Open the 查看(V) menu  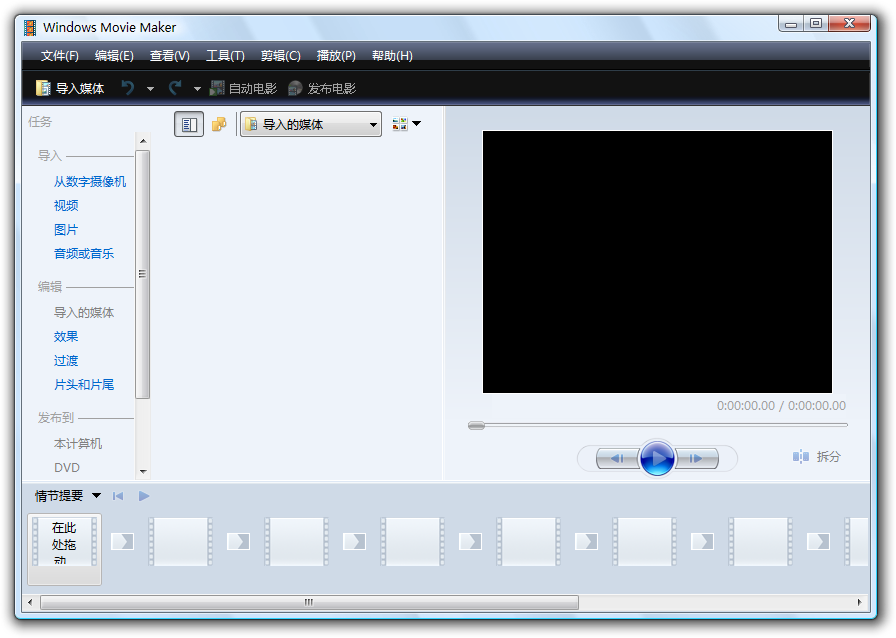pos(170,55)
